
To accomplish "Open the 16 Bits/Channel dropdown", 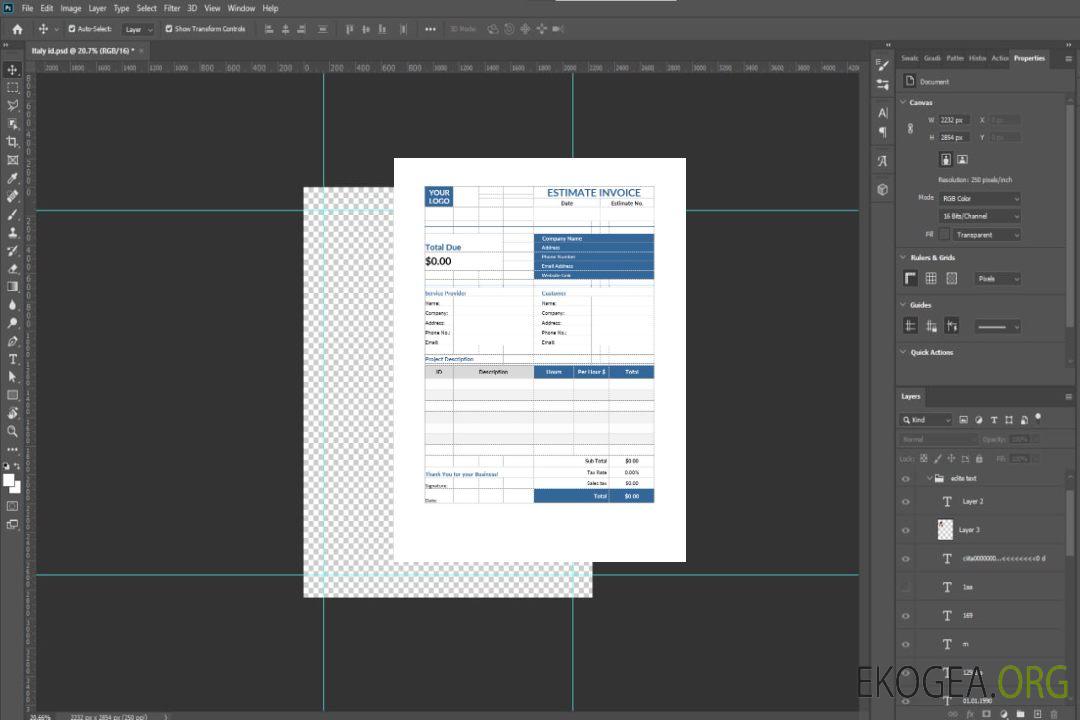I will [979, 216].
